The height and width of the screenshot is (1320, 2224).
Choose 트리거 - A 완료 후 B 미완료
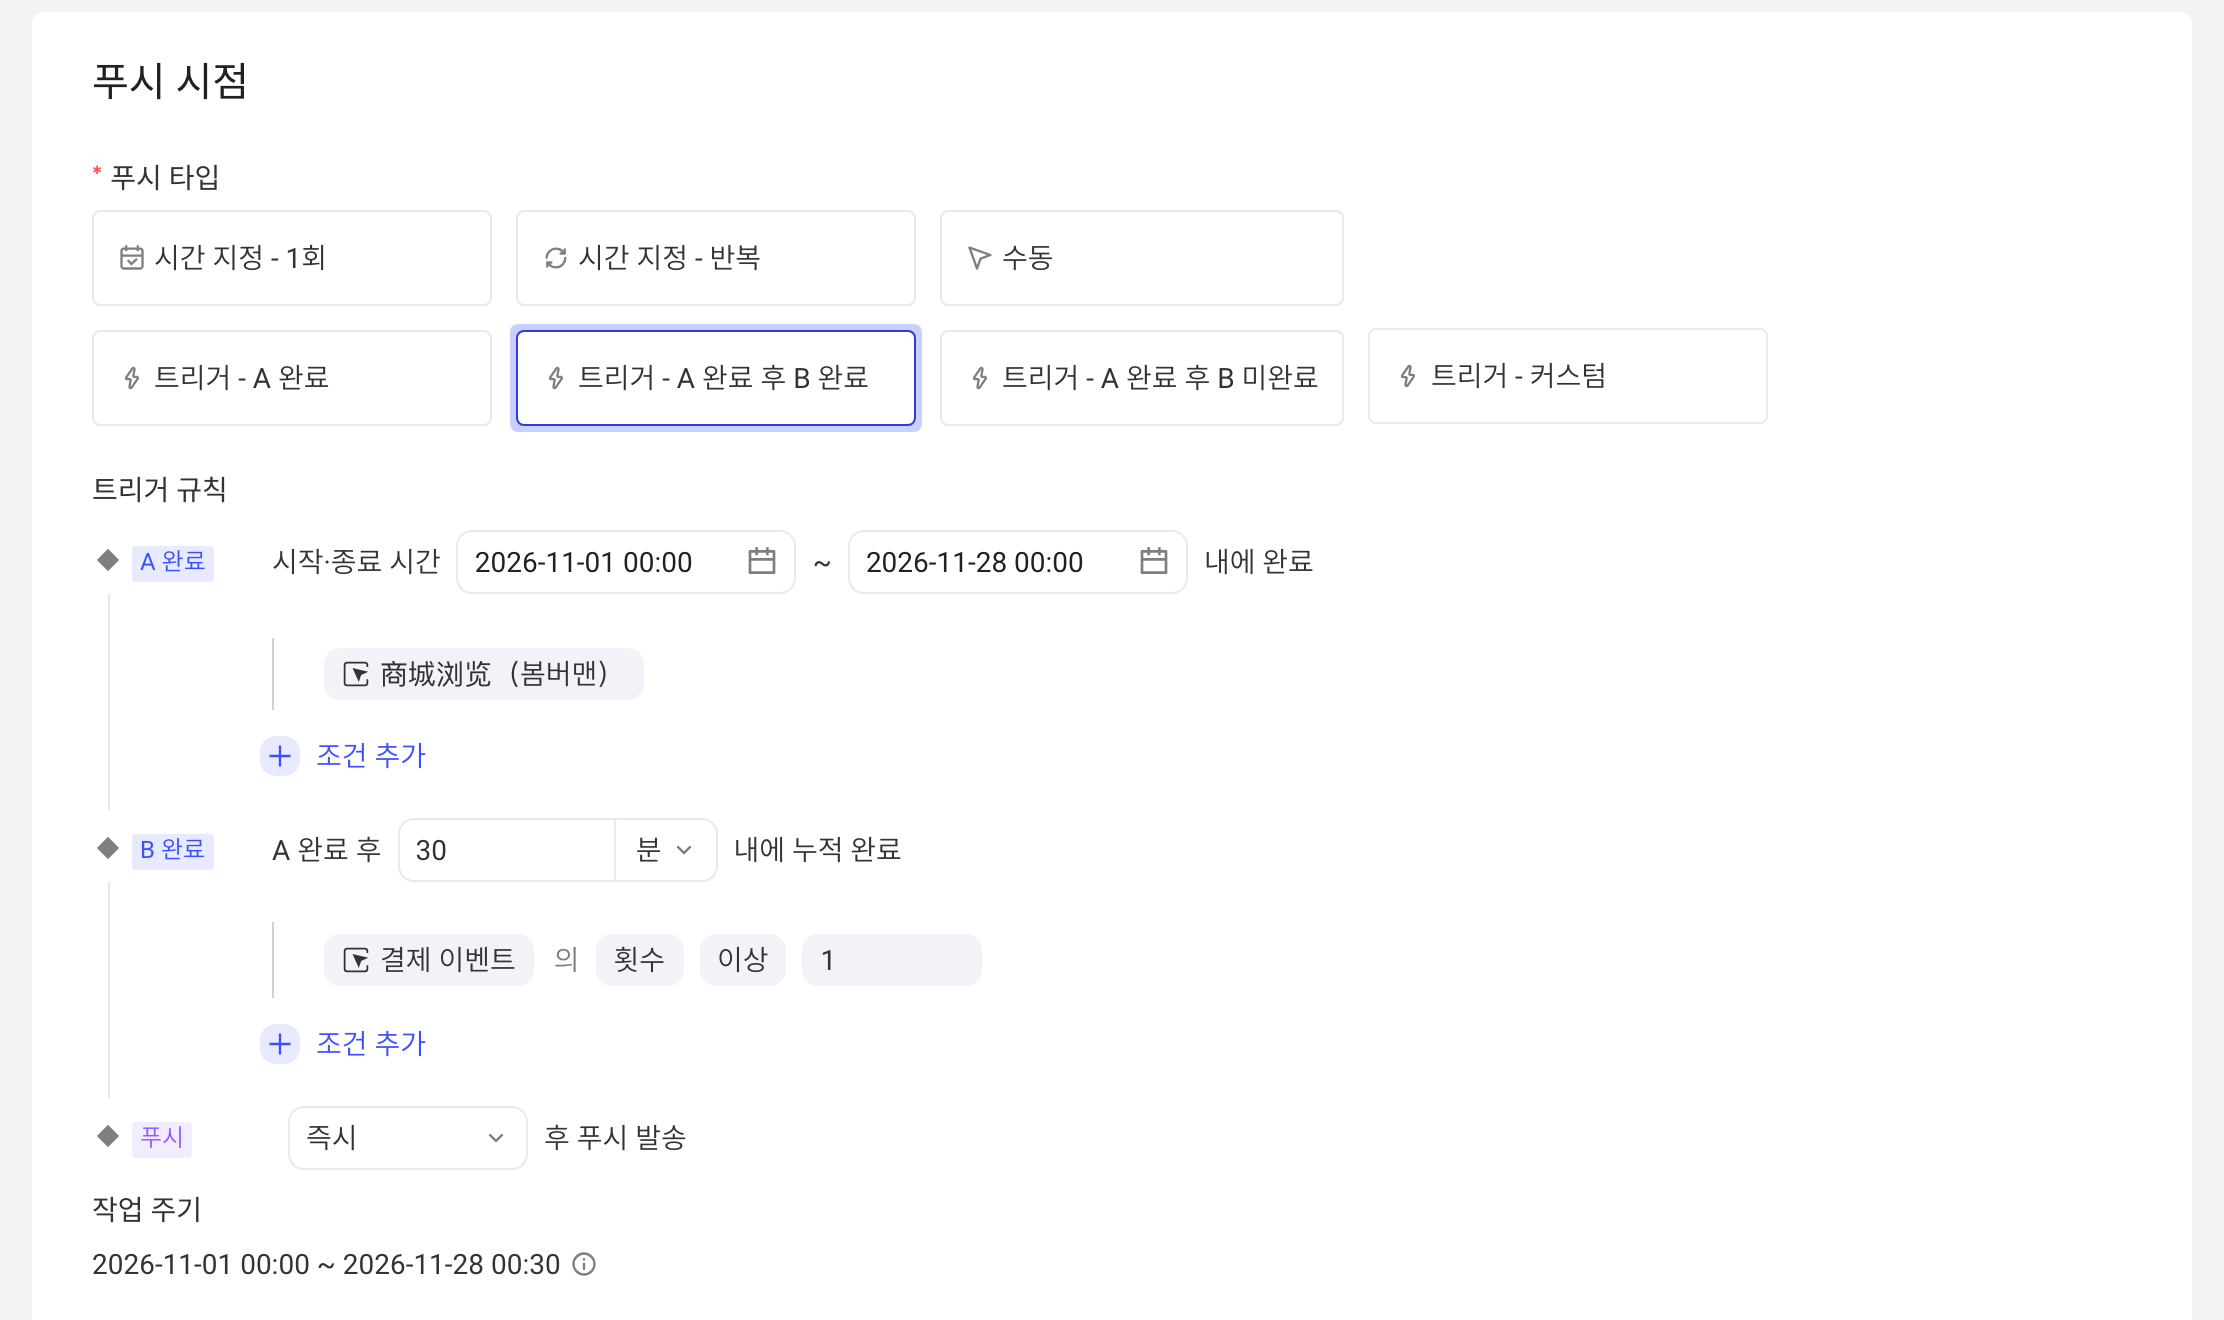click(1141, 378)
